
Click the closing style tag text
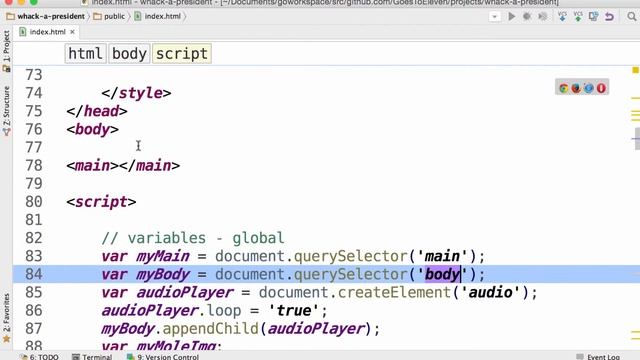click(136, 93)
